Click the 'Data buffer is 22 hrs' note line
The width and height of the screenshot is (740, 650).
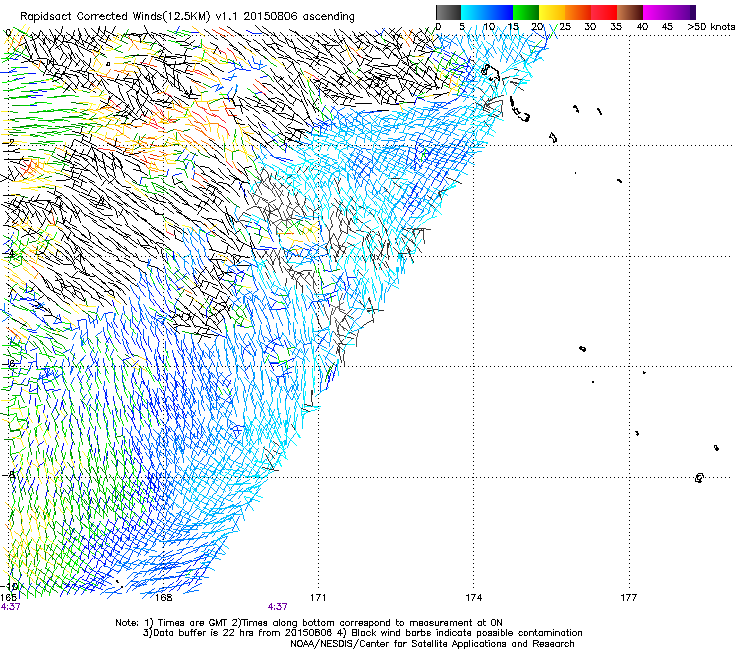click(362, 633)
